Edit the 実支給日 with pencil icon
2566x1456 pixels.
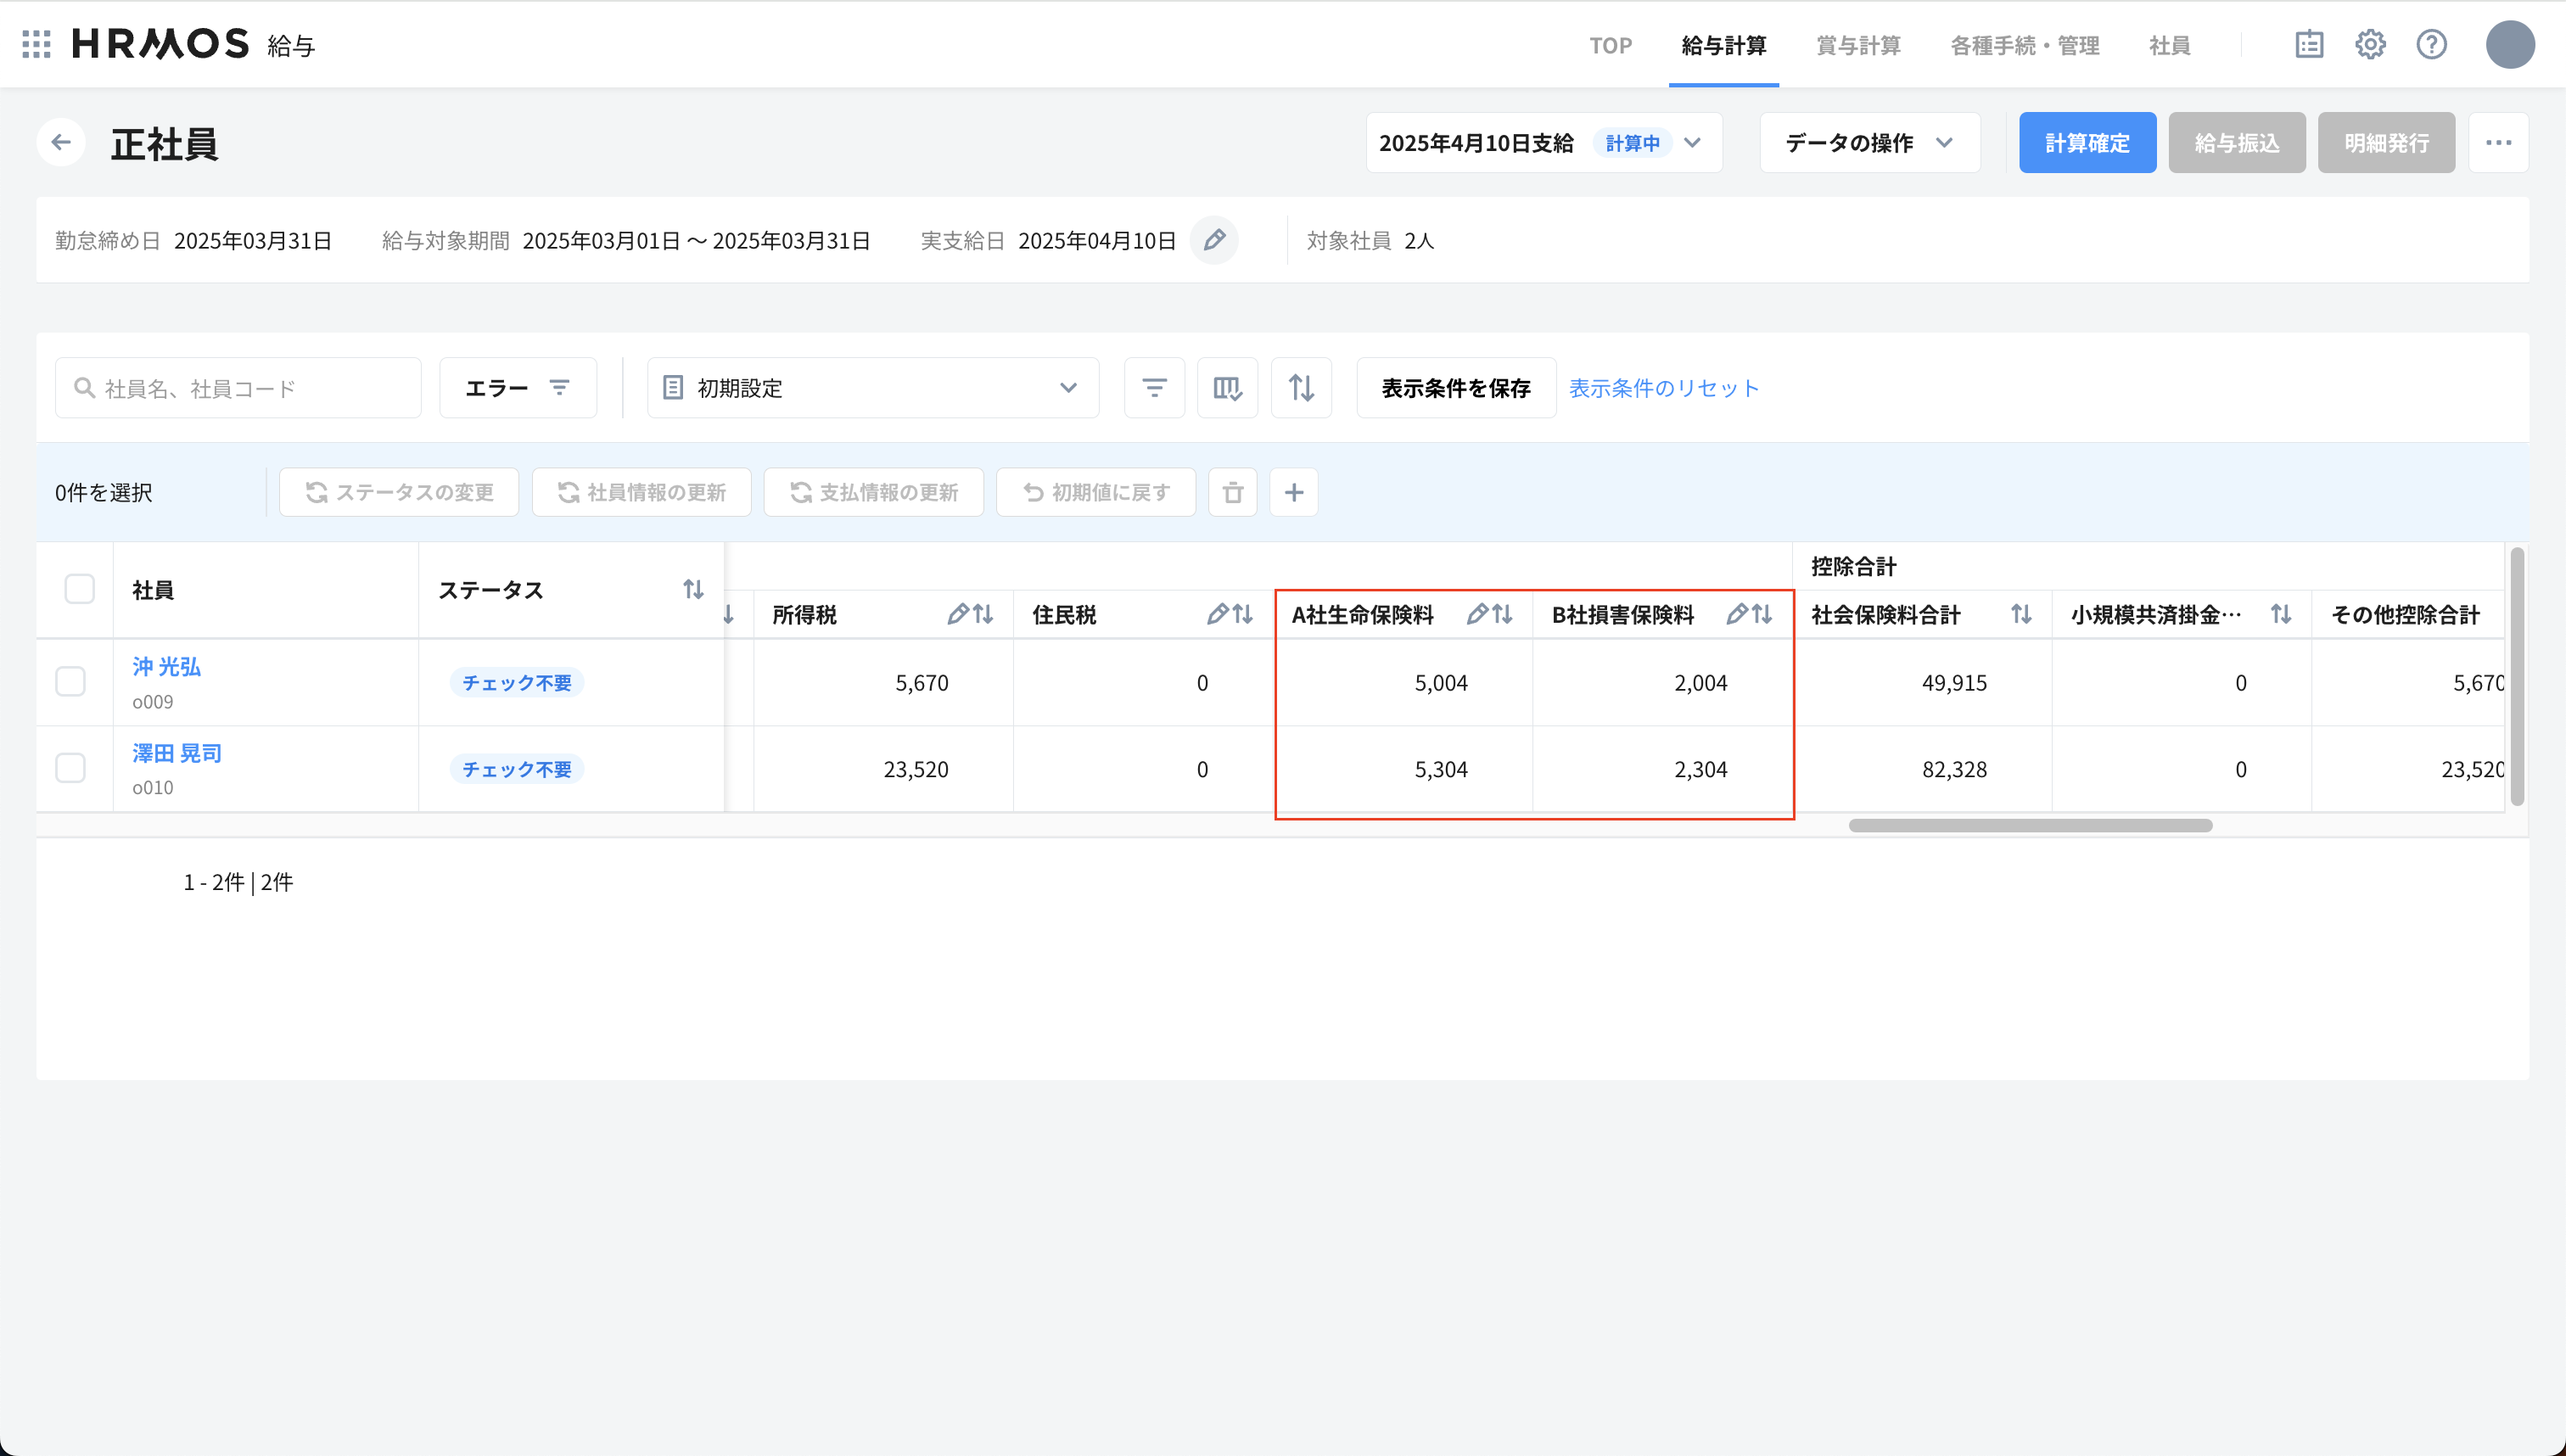coord(1214,240)
